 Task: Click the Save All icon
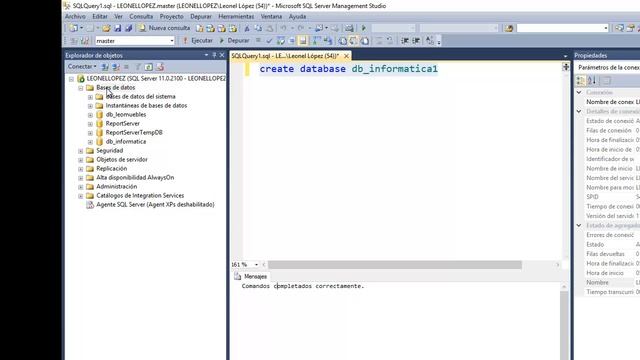(129, 28)
